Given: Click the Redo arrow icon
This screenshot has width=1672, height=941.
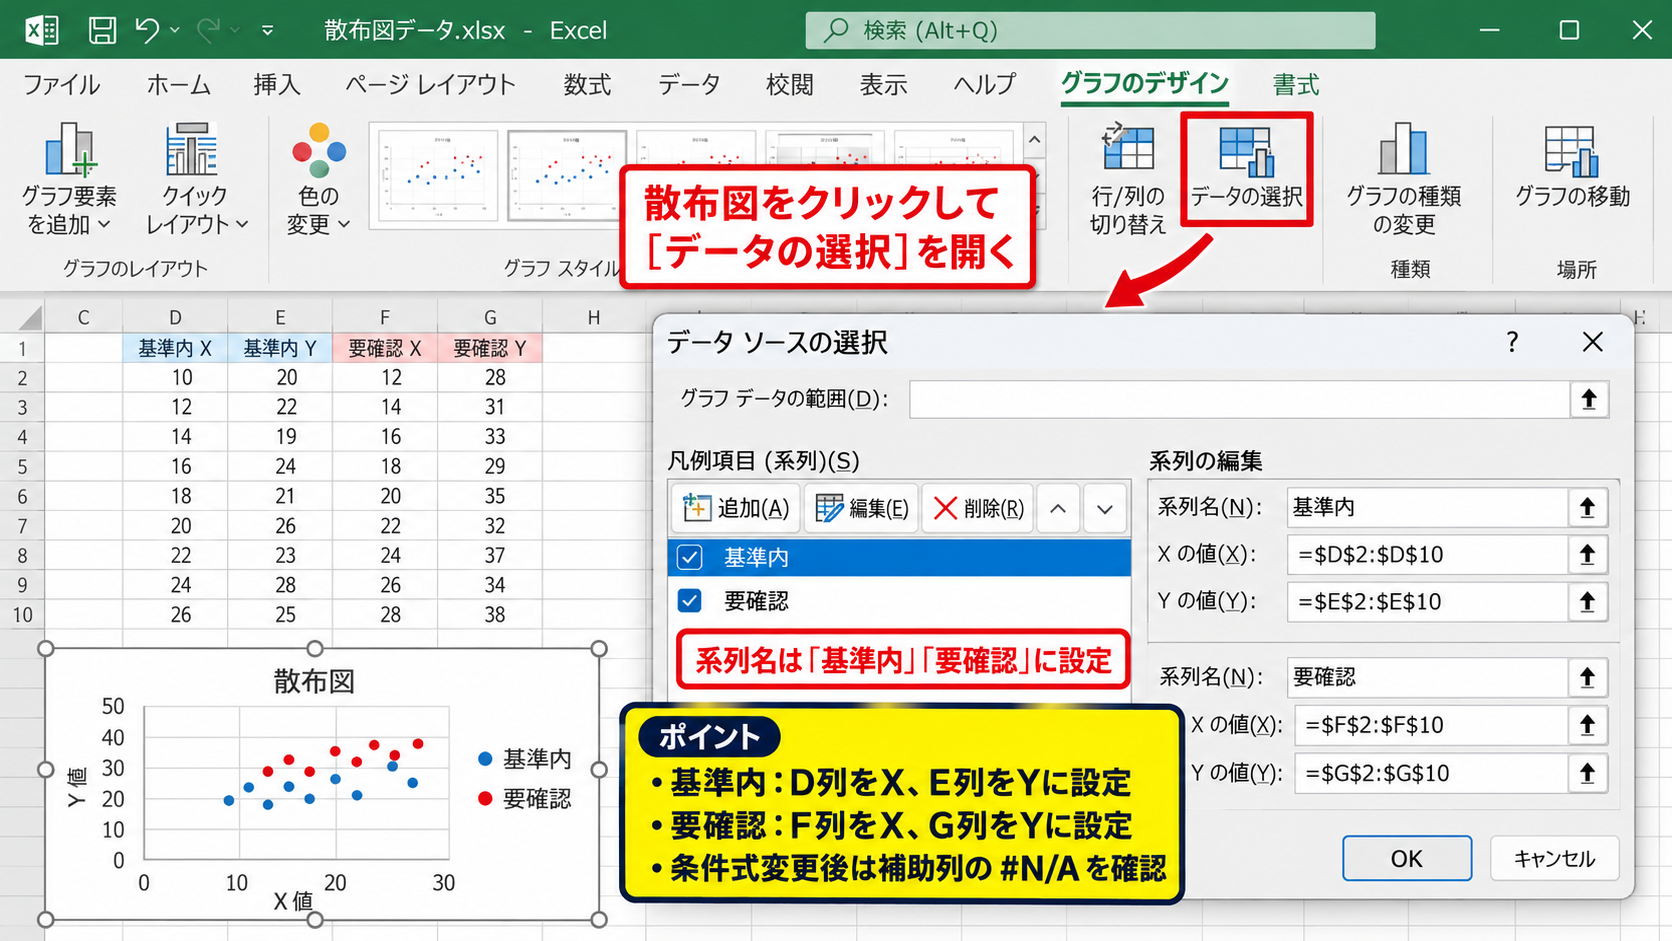Looking at the screenshot, I should (x=208, y=30).
